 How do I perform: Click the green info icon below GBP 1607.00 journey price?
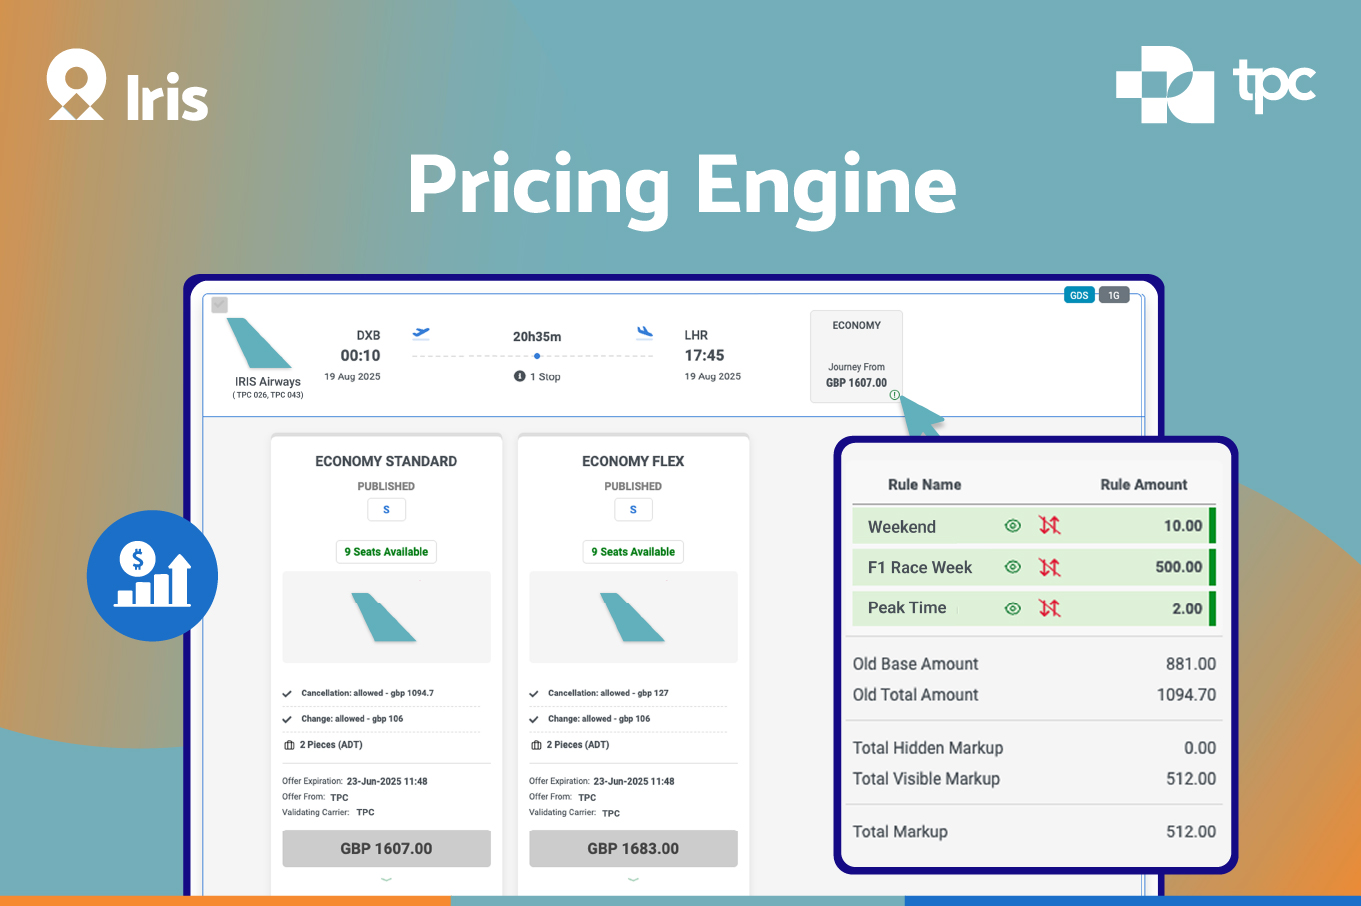point(895,395)
